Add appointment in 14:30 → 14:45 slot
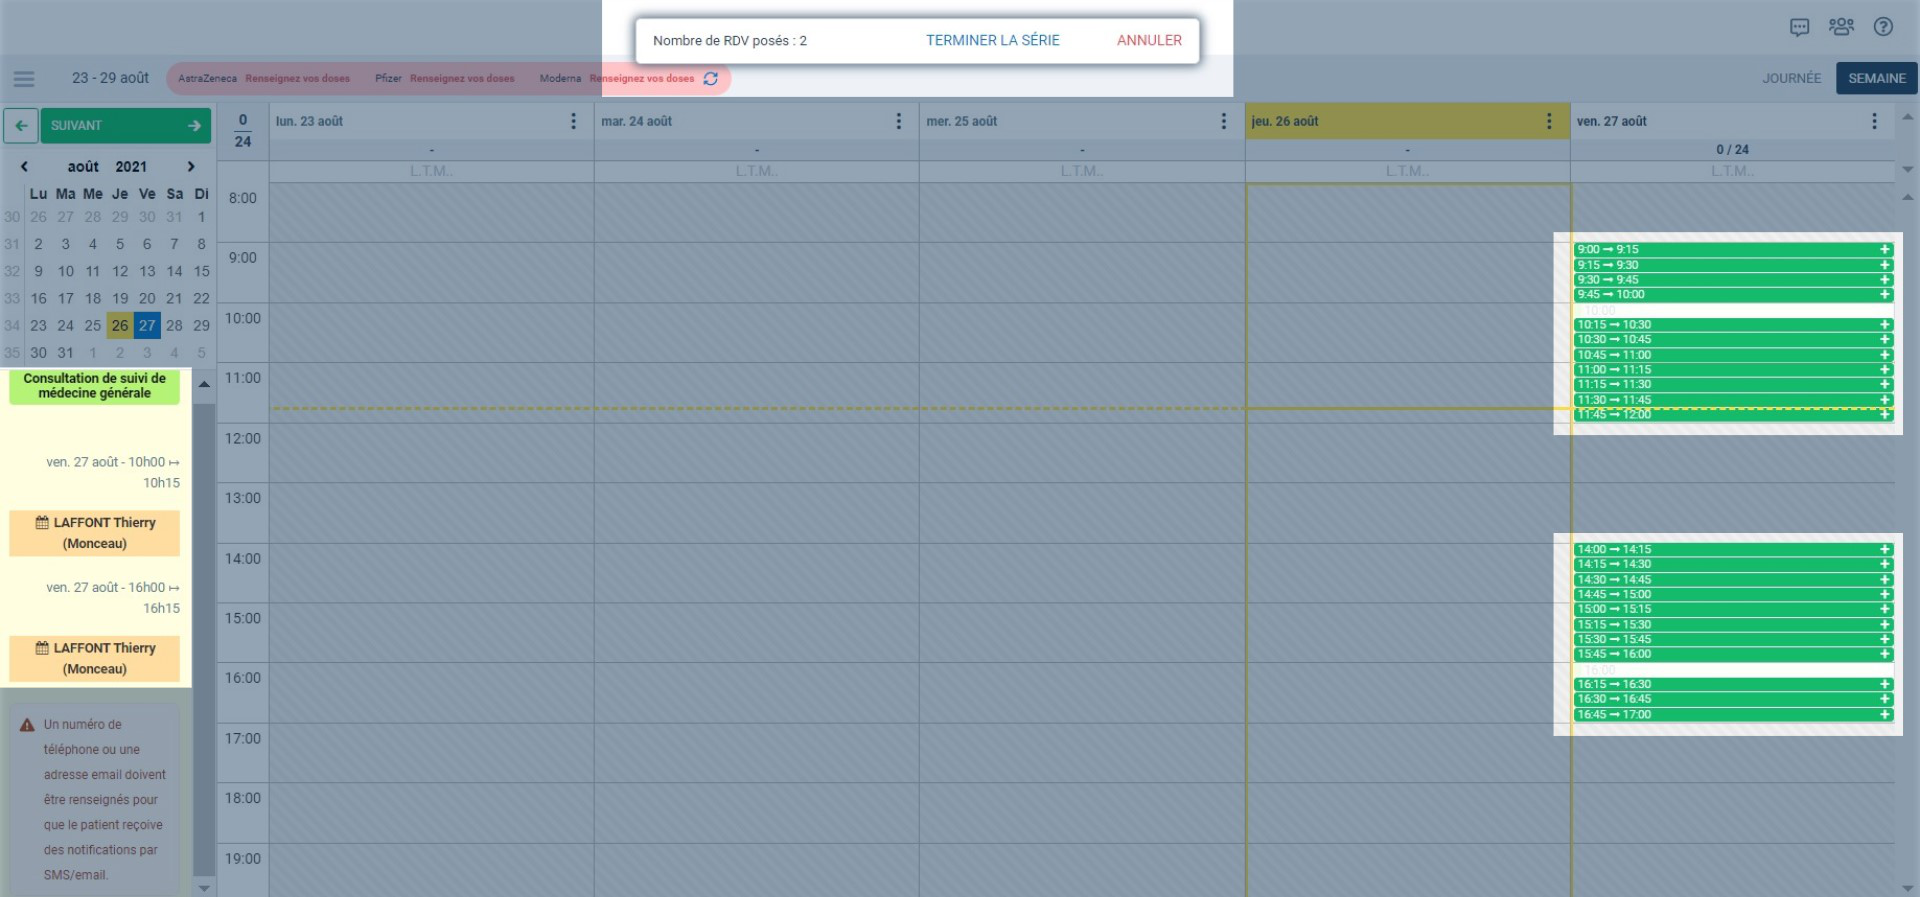1920x897 pixels. pos(1884,580)
